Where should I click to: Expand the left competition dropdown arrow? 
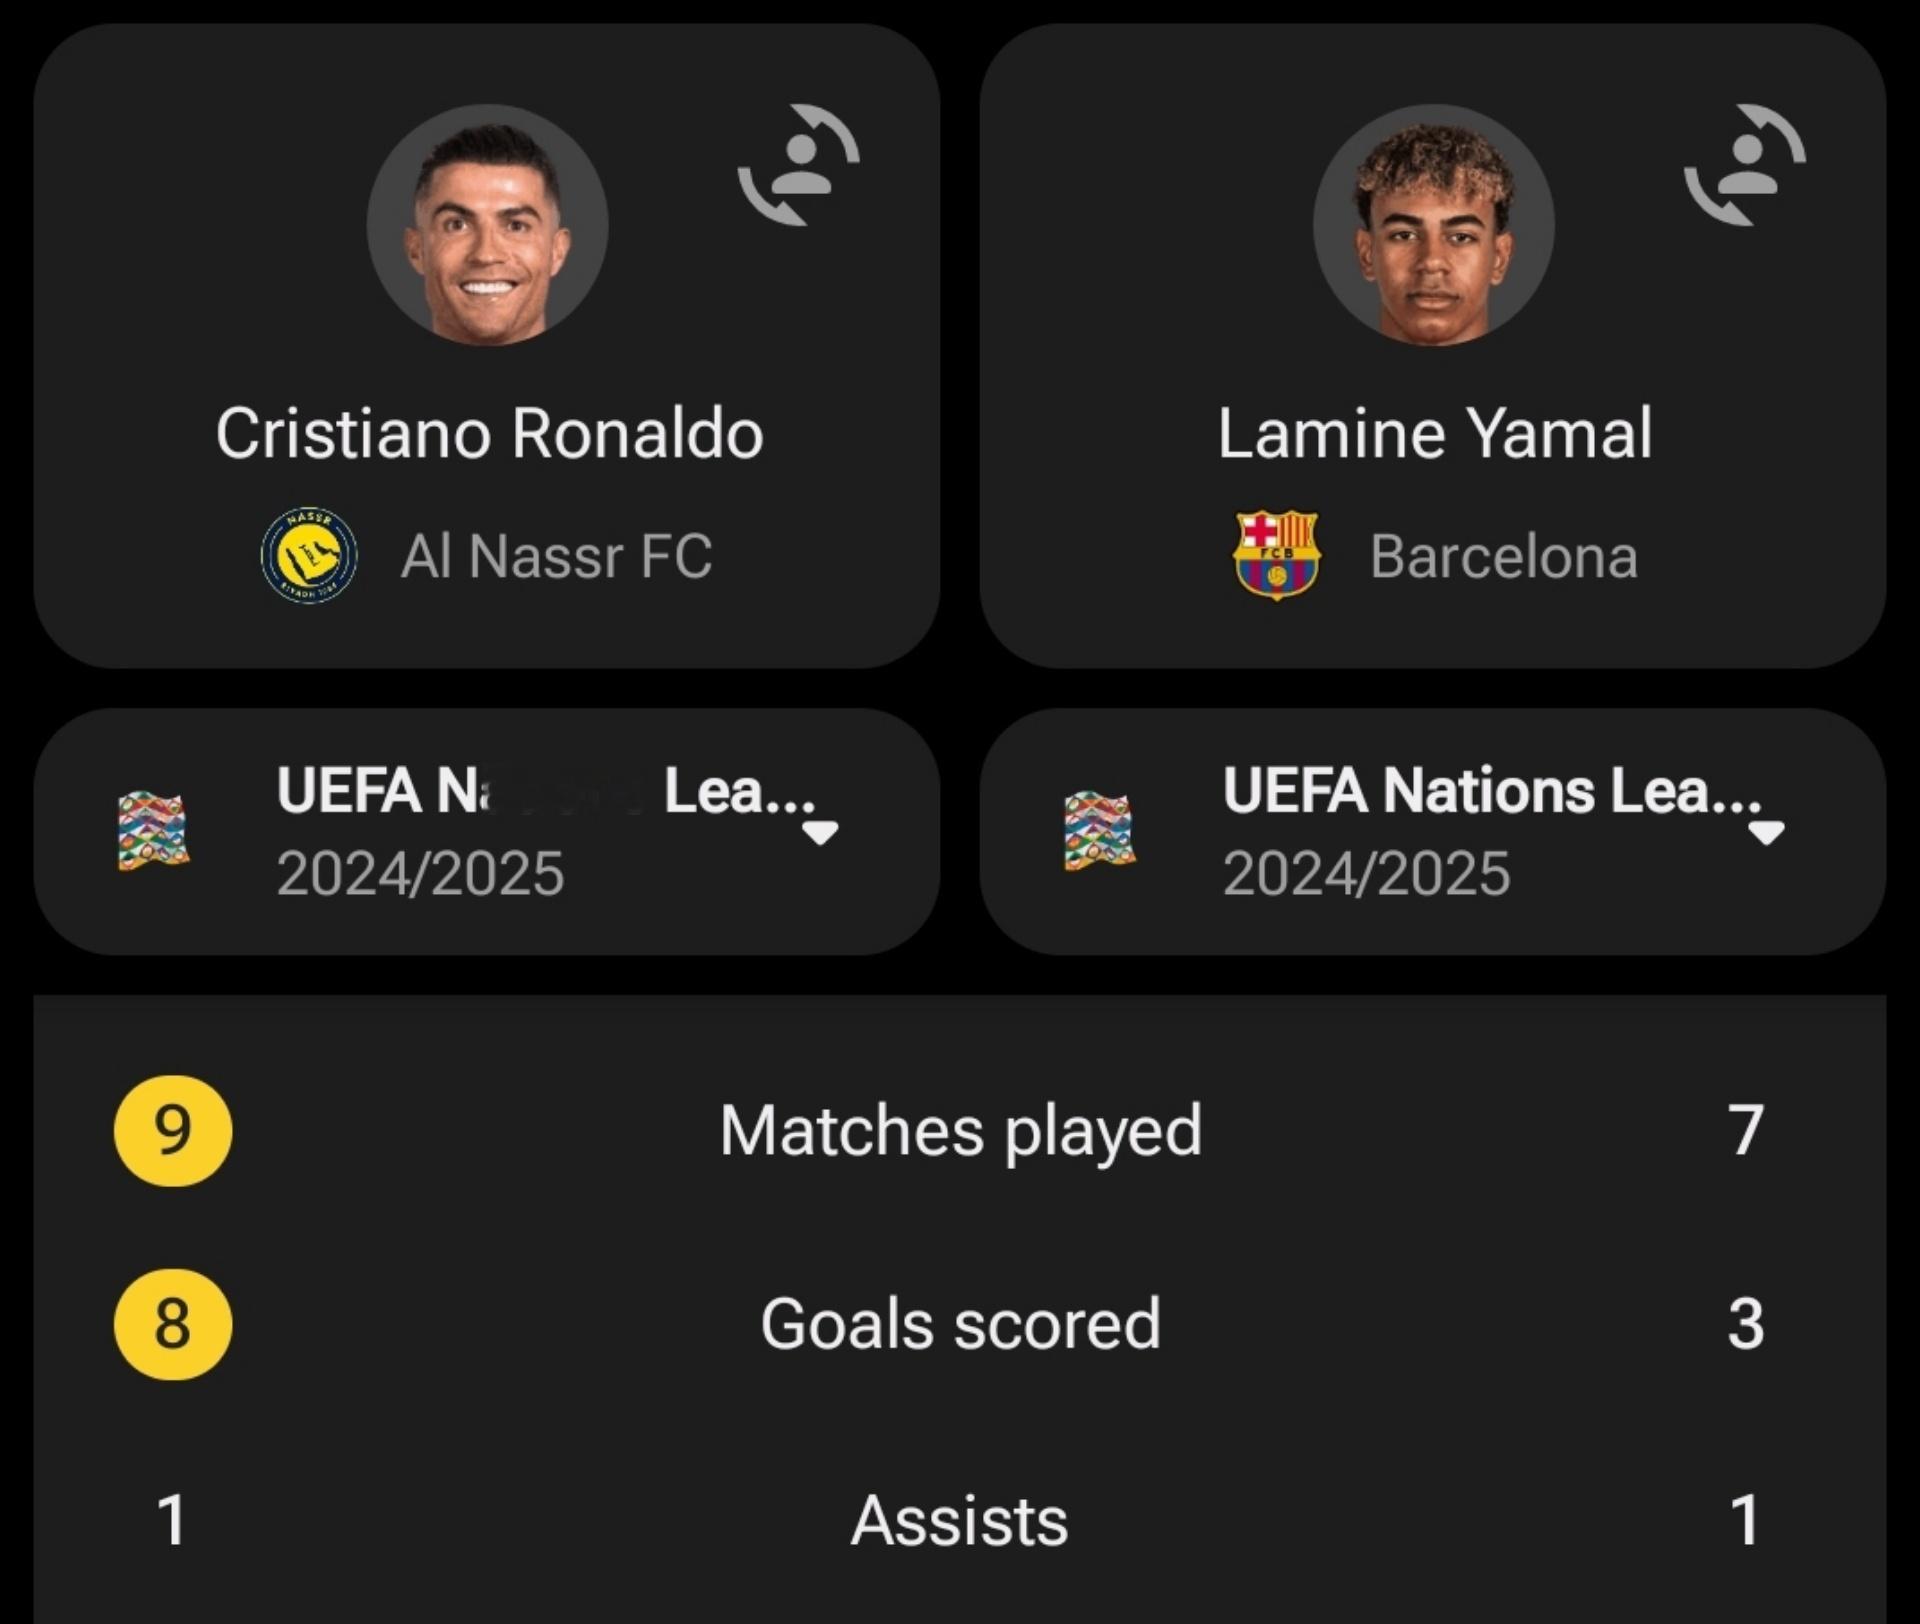(820, 833)
